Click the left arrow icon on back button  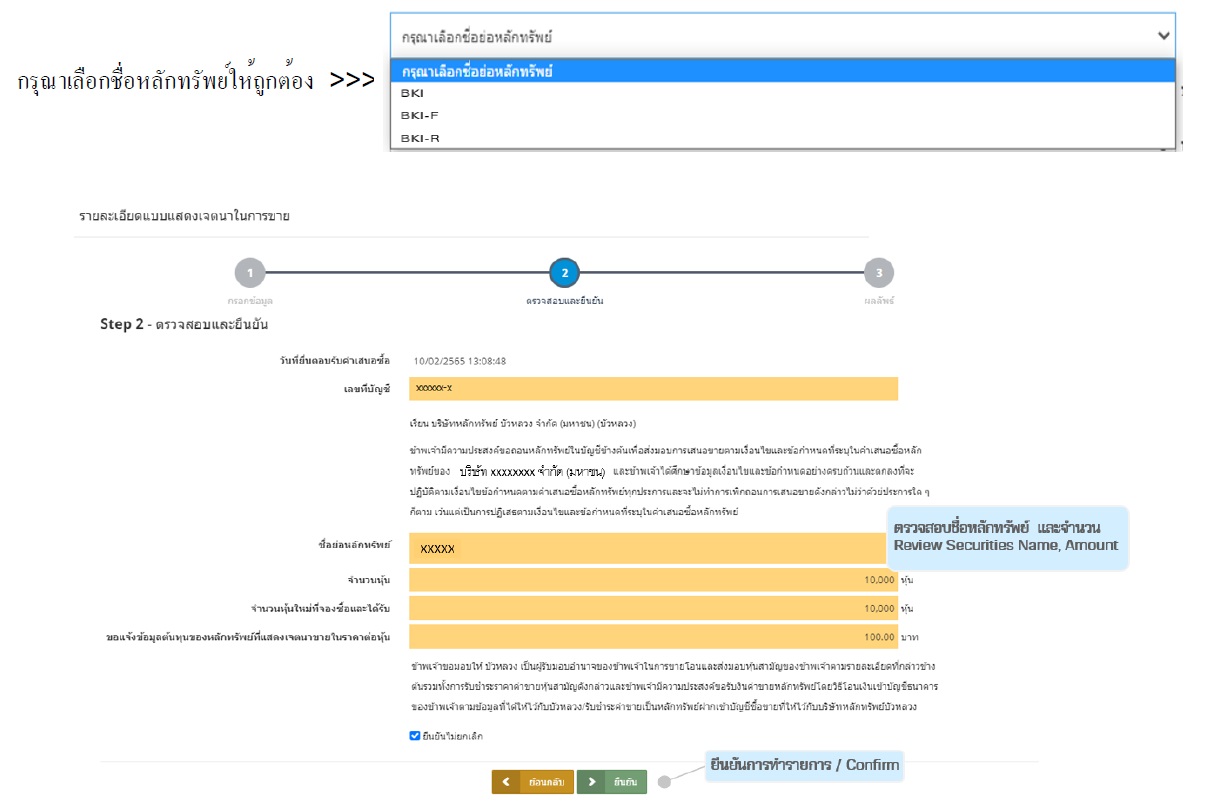[x=506, y=782]
